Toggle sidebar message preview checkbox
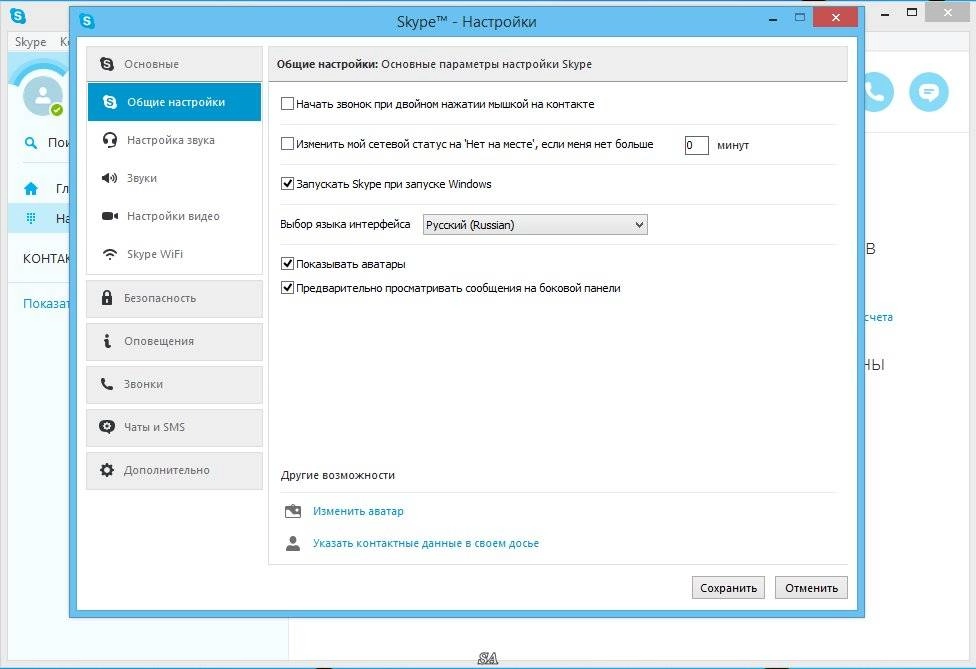 click(287, 288)
